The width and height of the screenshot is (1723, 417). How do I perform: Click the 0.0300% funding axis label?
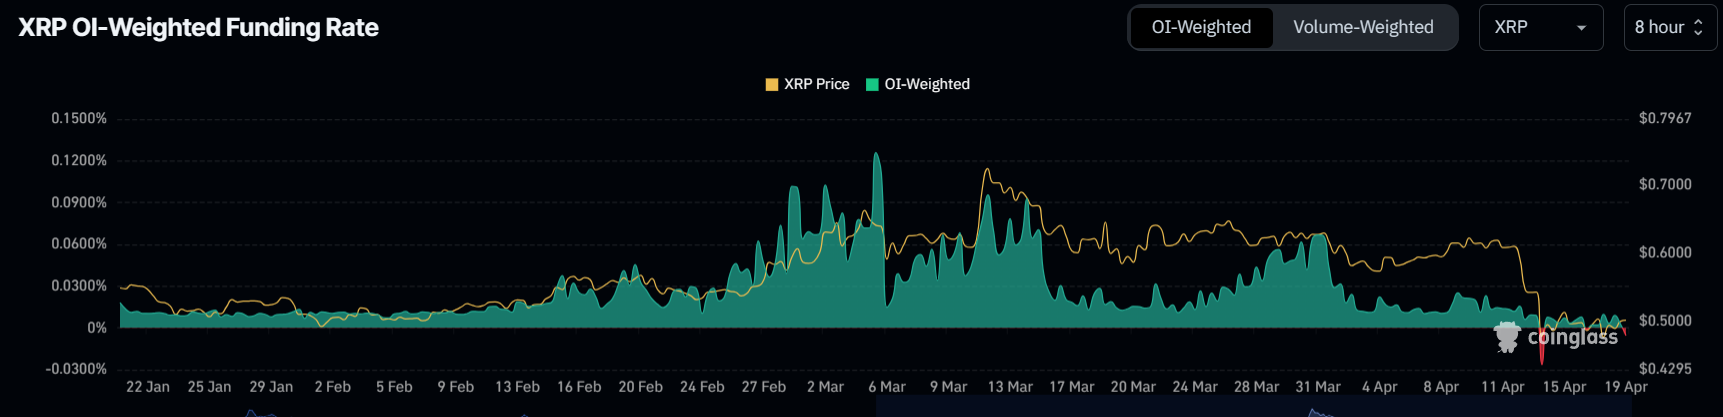tap(79, 285)
